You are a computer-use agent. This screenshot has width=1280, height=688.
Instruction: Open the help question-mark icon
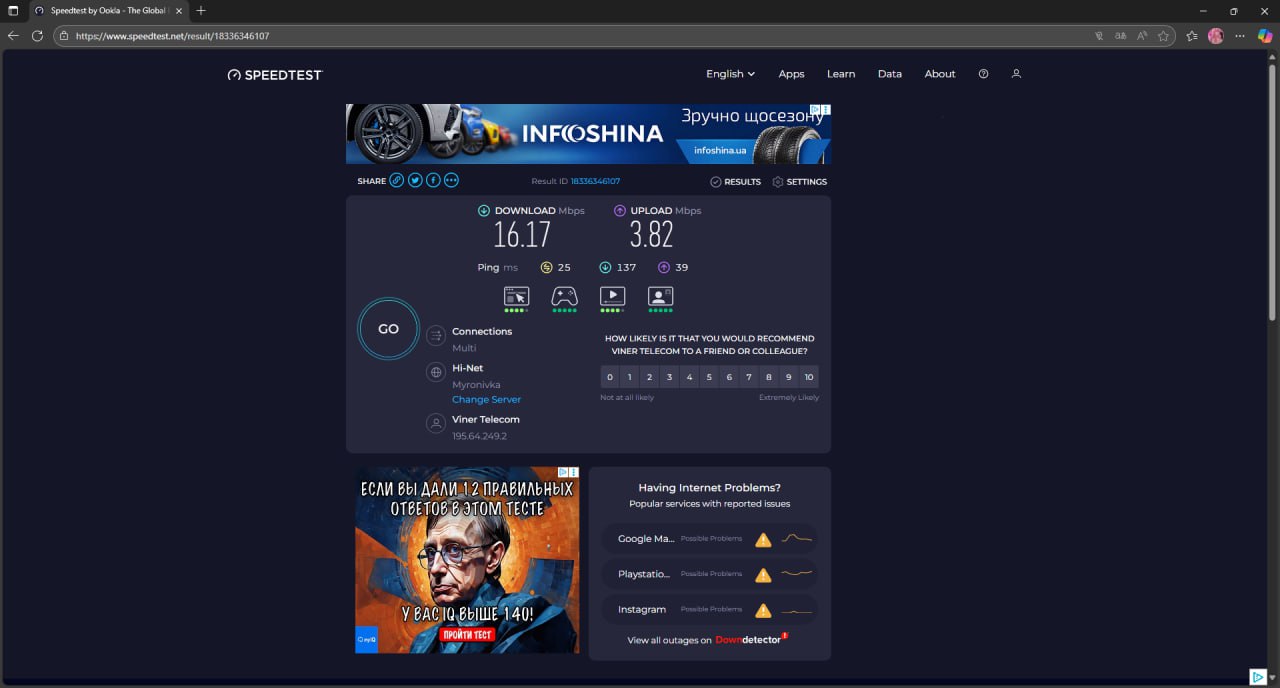tap(983, 74)
